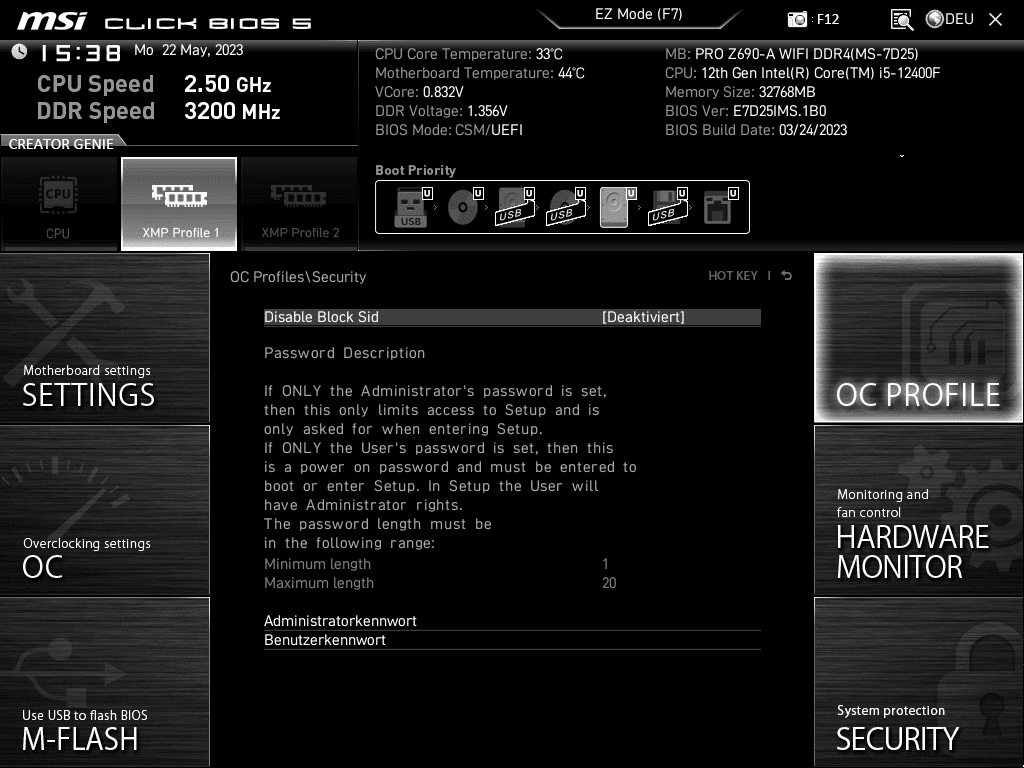Select the USB floppy boot device icon
The width and height of the screenshot is (1024, 768).
pos(668,207)
